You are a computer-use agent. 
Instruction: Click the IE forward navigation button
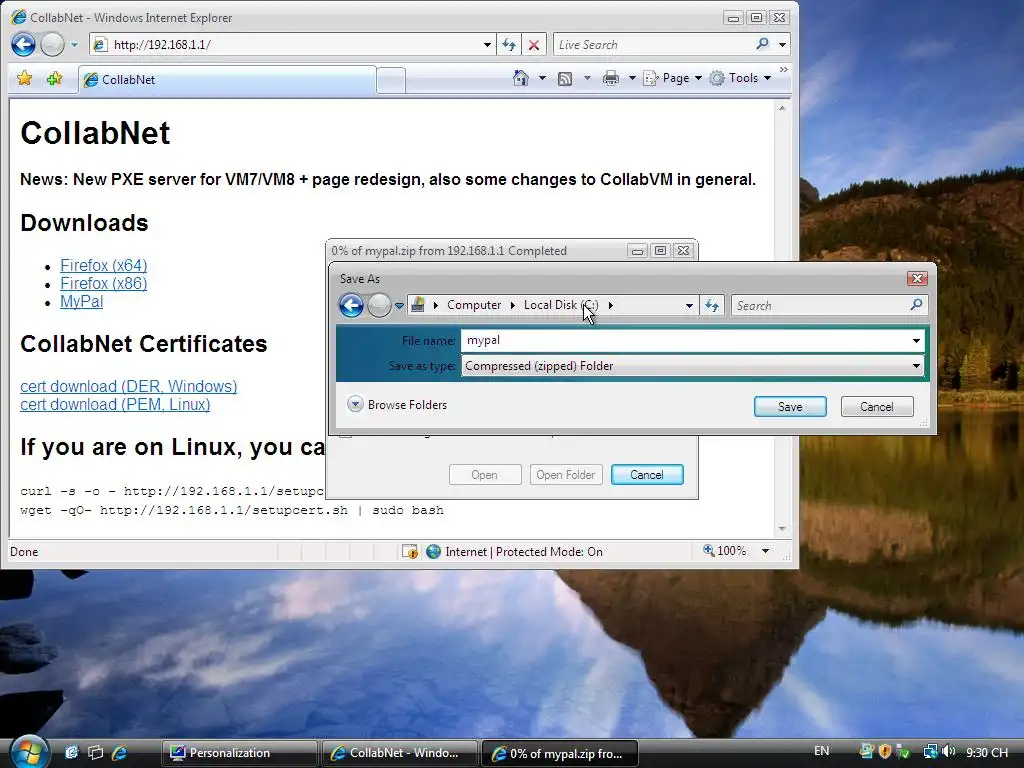pyautogui.click(x=52, y=44)
